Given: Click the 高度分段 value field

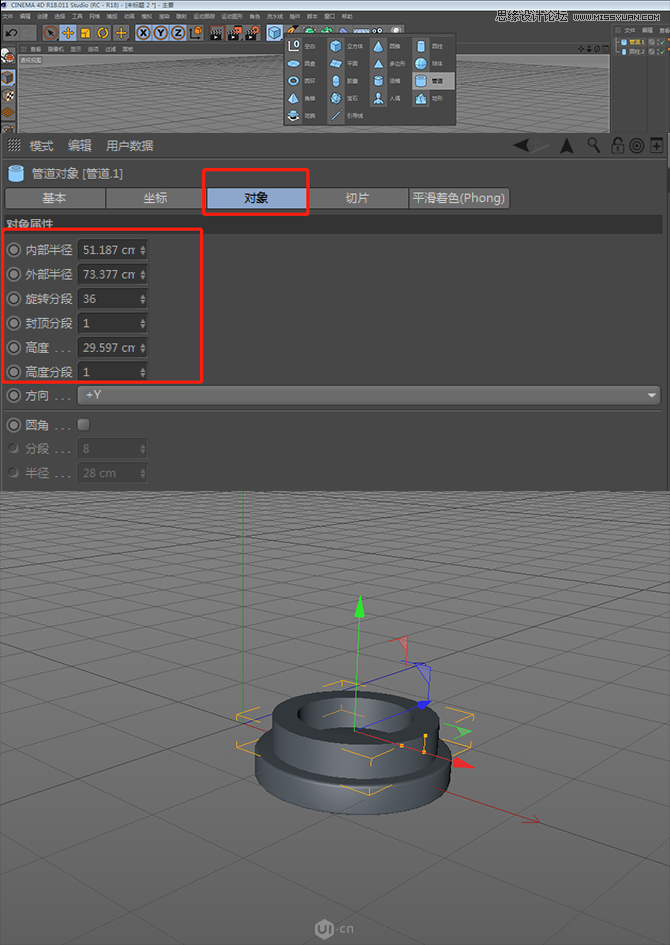Looking at the screenshot, I should pyautogui.click(x=108, y=372).
